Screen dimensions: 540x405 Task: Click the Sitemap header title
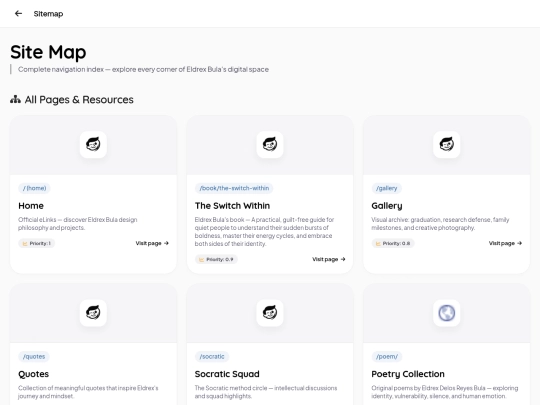[48, 14]
